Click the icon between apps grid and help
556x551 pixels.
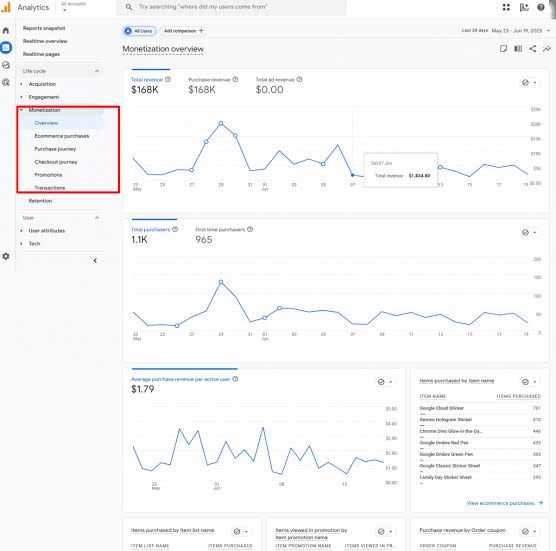tap(524, 7)
